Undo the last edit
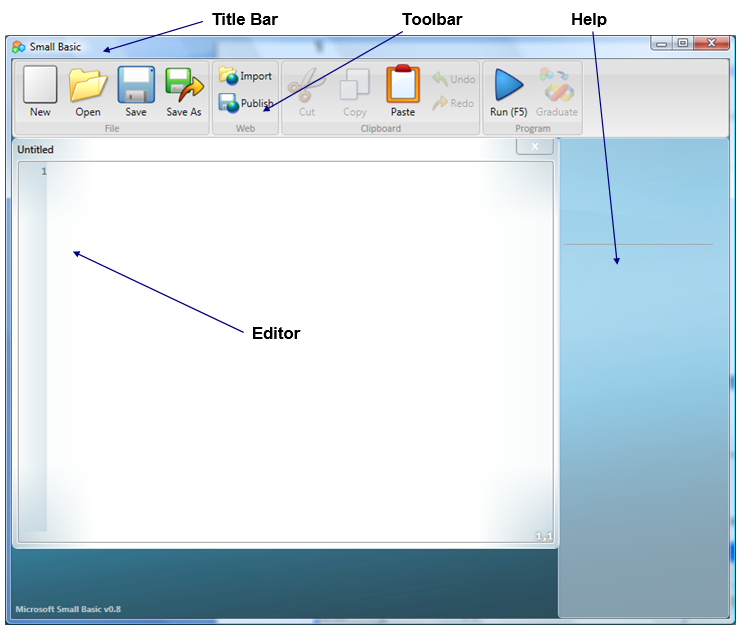The image size is (747, 636). point(454,79)
